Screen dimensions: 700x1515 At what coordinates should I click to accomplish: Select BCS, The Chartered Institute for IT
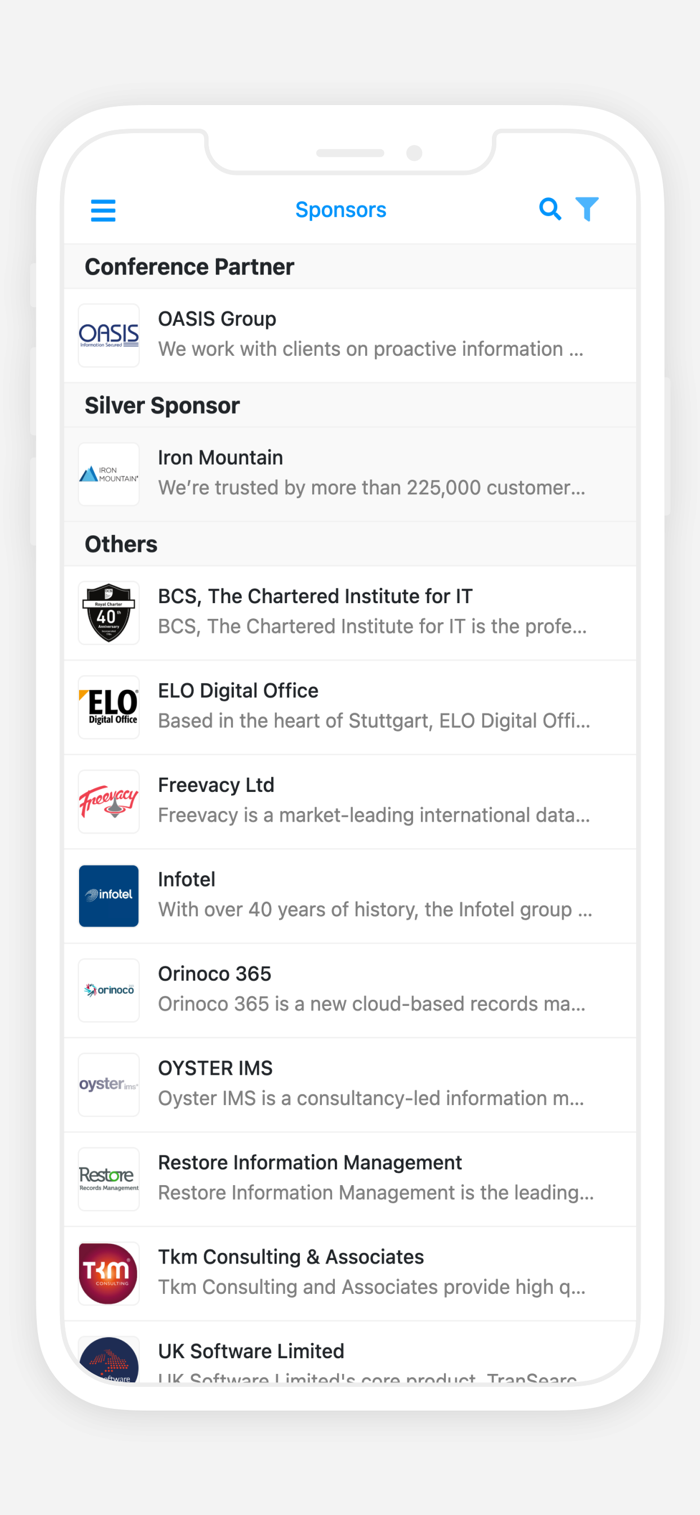point(370,611)
